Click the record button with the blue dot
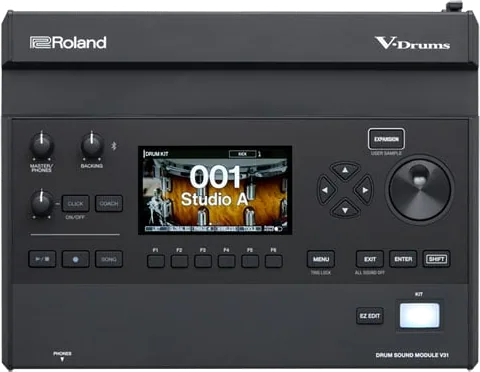This screenshot has height=372, width=480. [76, 259]
